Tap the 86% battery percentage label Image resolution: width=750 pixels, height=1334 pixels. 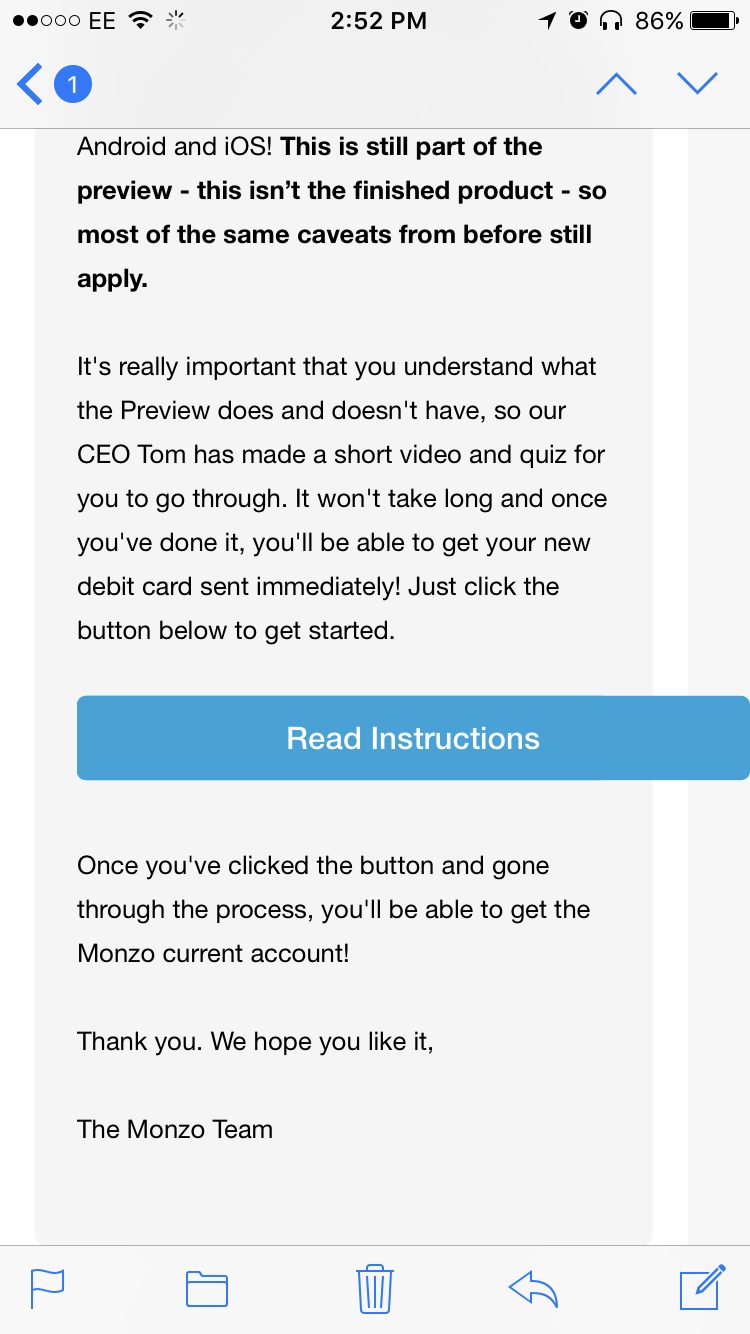659,20
